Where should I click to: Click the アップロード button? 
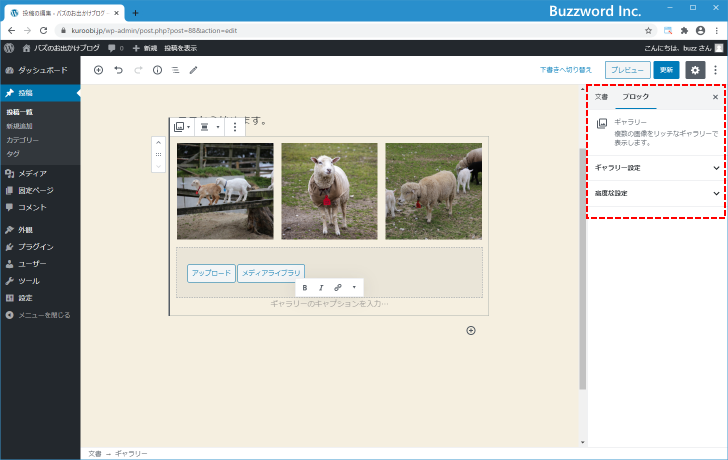(x=211, y=273)
